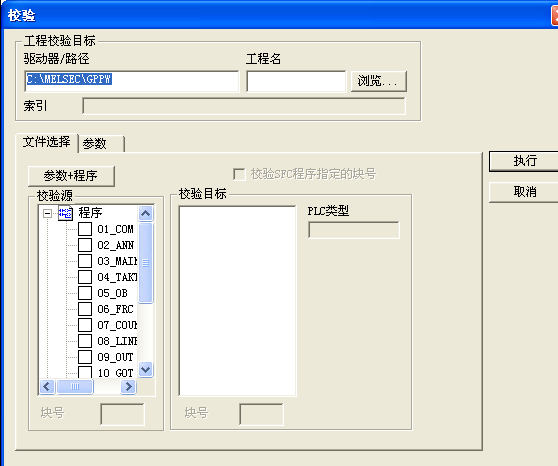Click the vertical scrollbar thumb in 校验源
The image size is (558, 466).
point(146,263)
